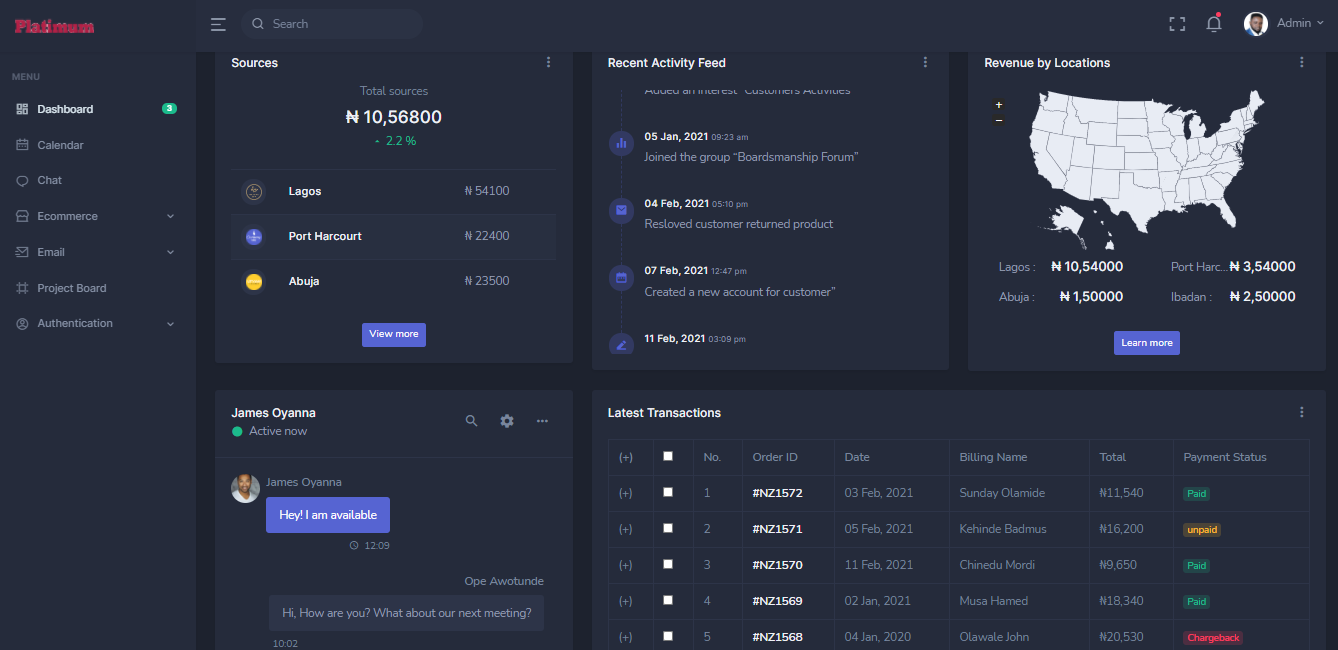Open the Admin dropdown in the top bar
The image size is (1338, 650).
pos(1295,23)
